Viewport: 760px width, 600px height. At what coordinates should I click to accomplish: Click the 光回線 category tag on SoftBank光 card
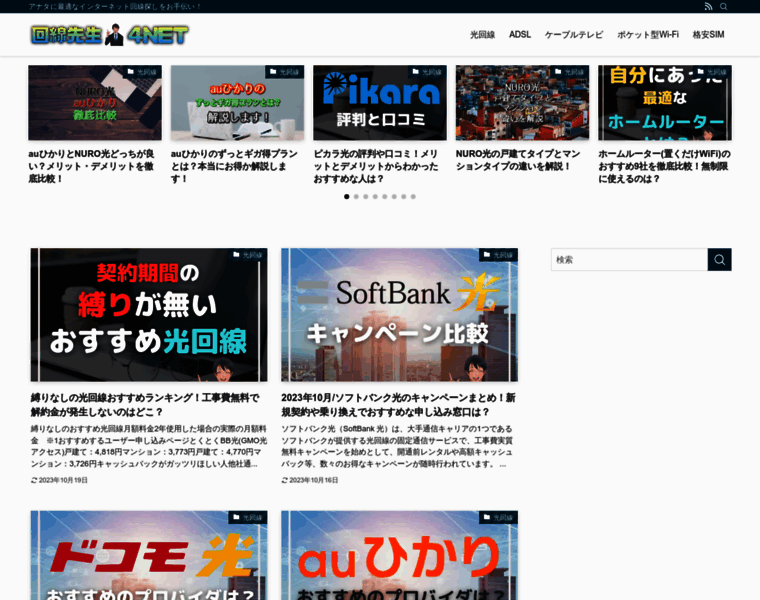click(x=498, y=255)
